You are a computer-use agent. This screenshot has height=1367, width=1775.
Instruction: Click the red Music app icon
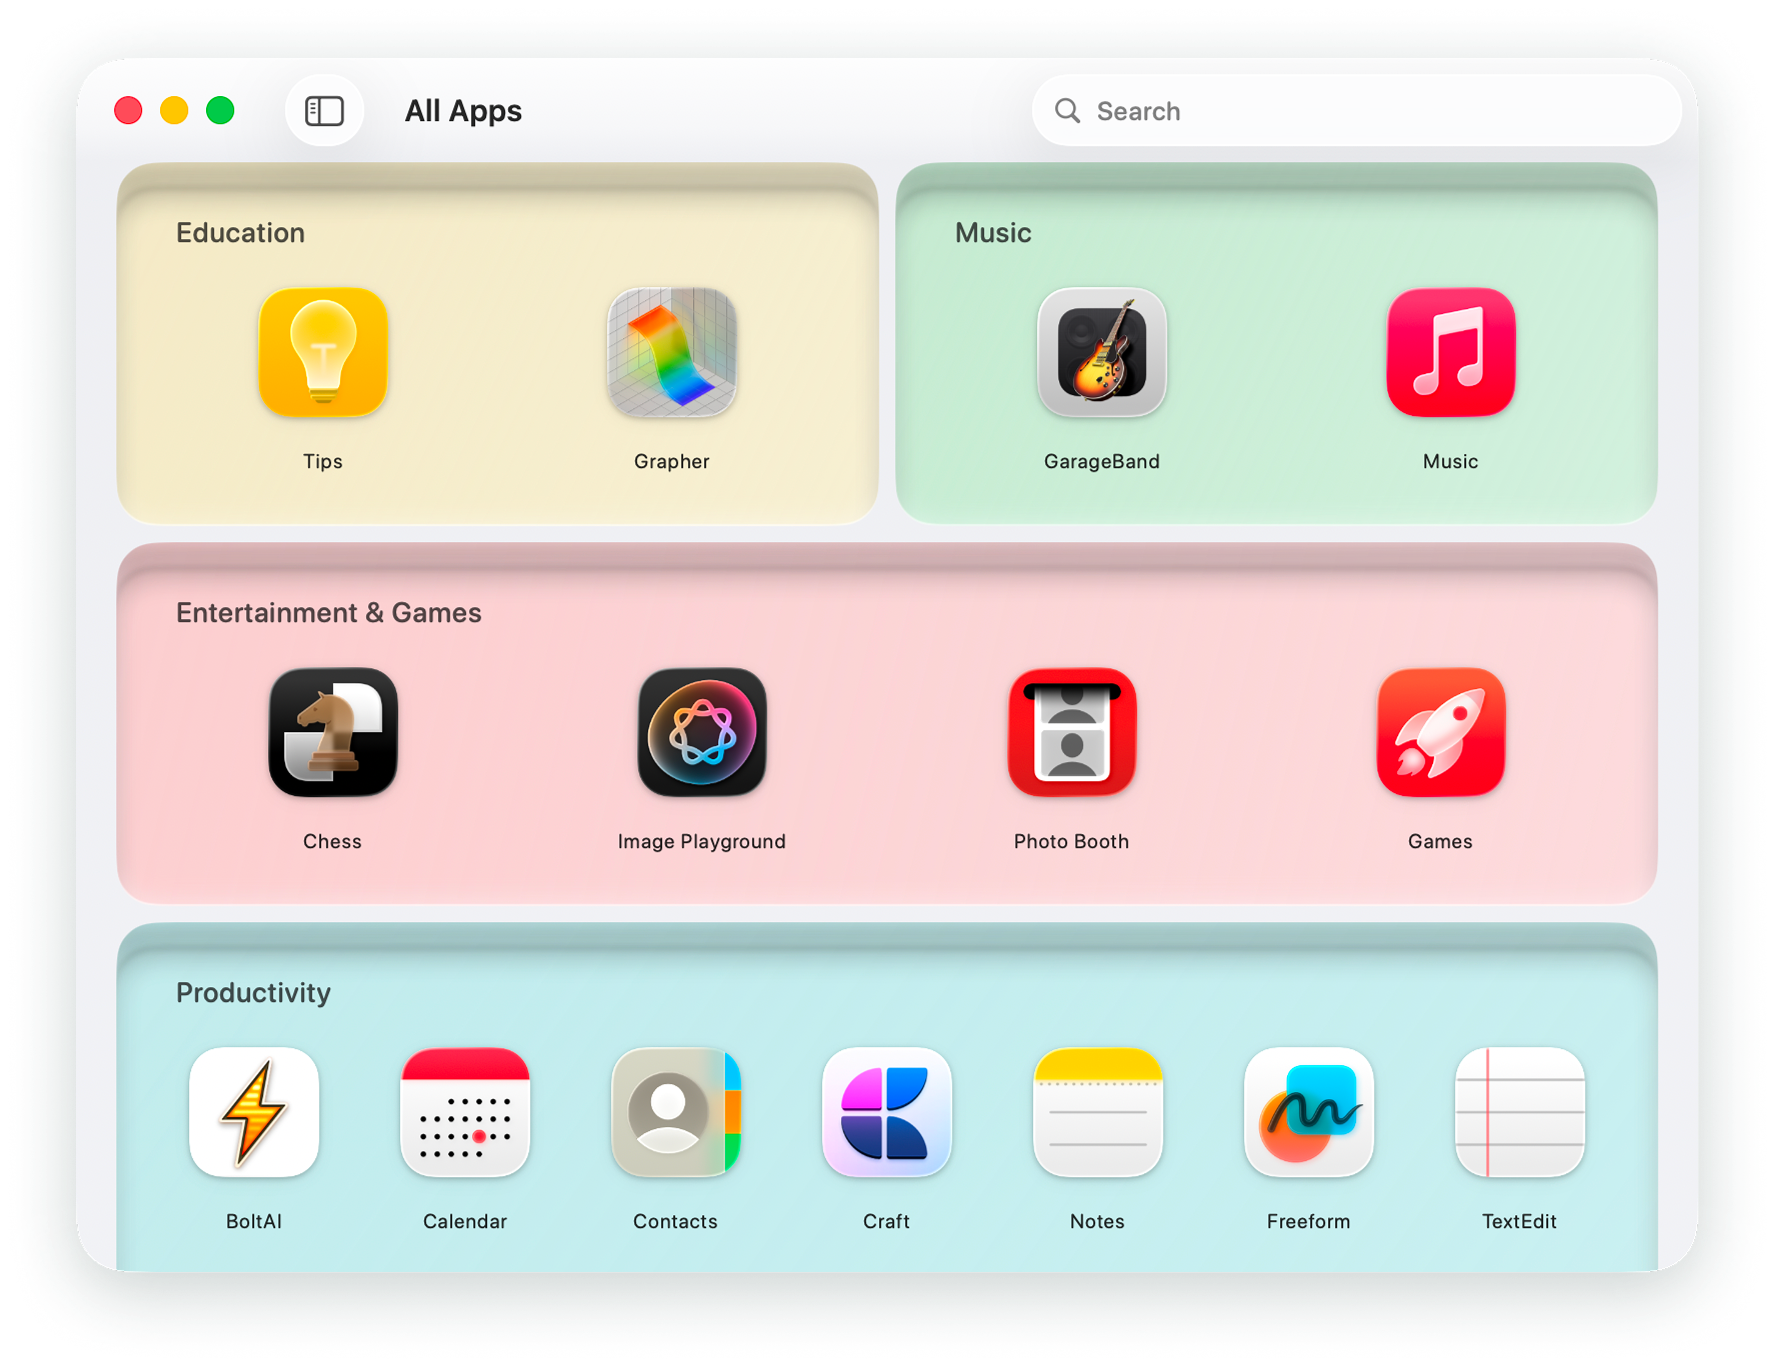[1450, 352]
